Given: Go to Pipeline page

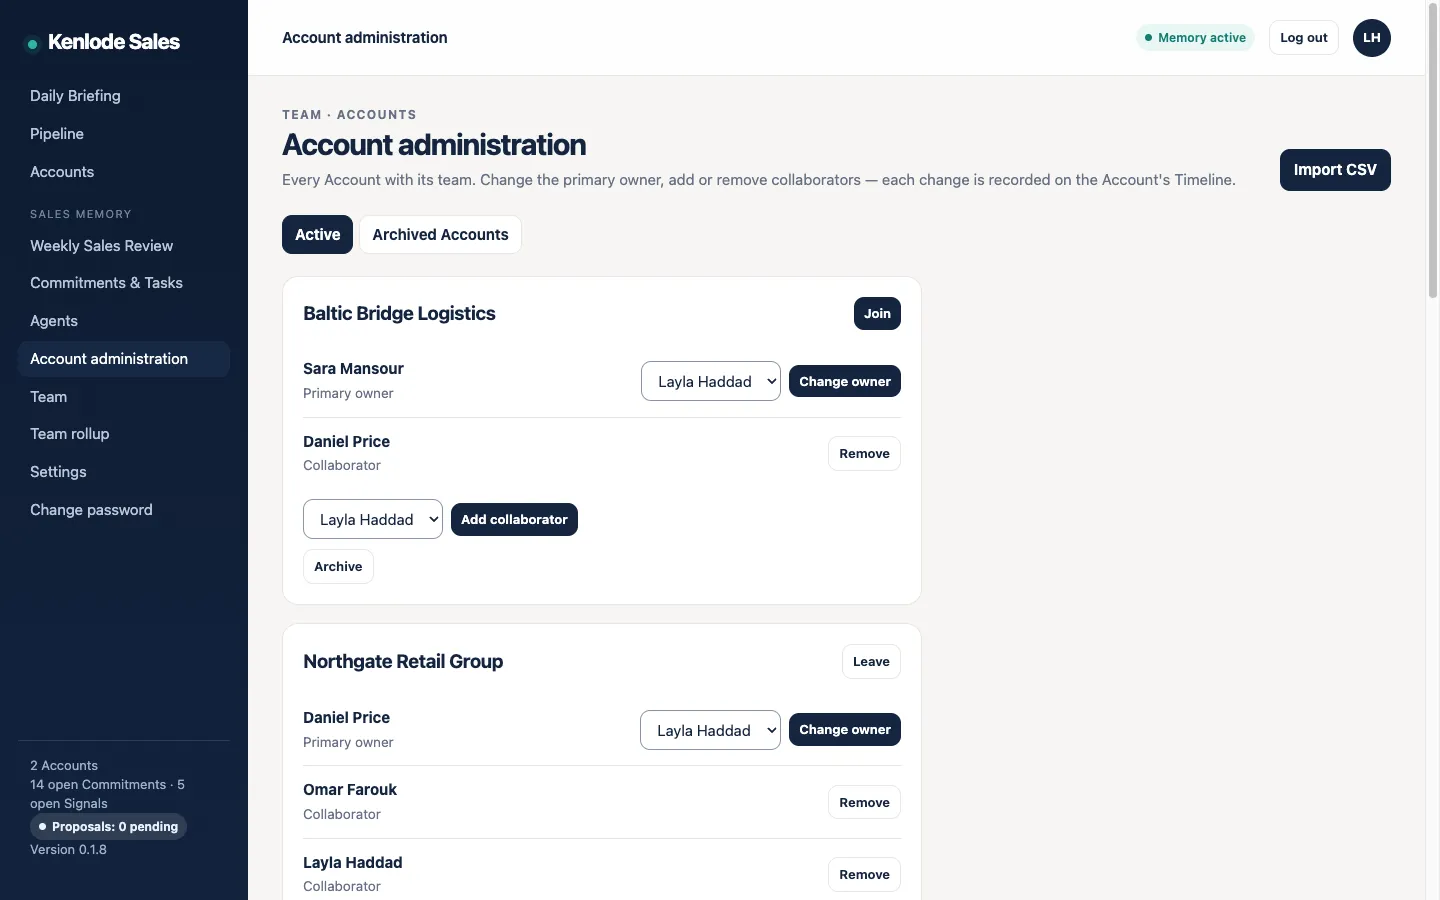Looking at the screenshot, I should [124, 134].
